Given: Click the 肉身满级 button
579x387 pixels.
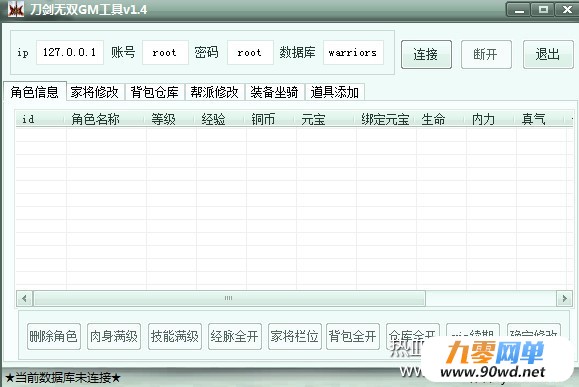Looking at the screenshot, I should (114, 336).
